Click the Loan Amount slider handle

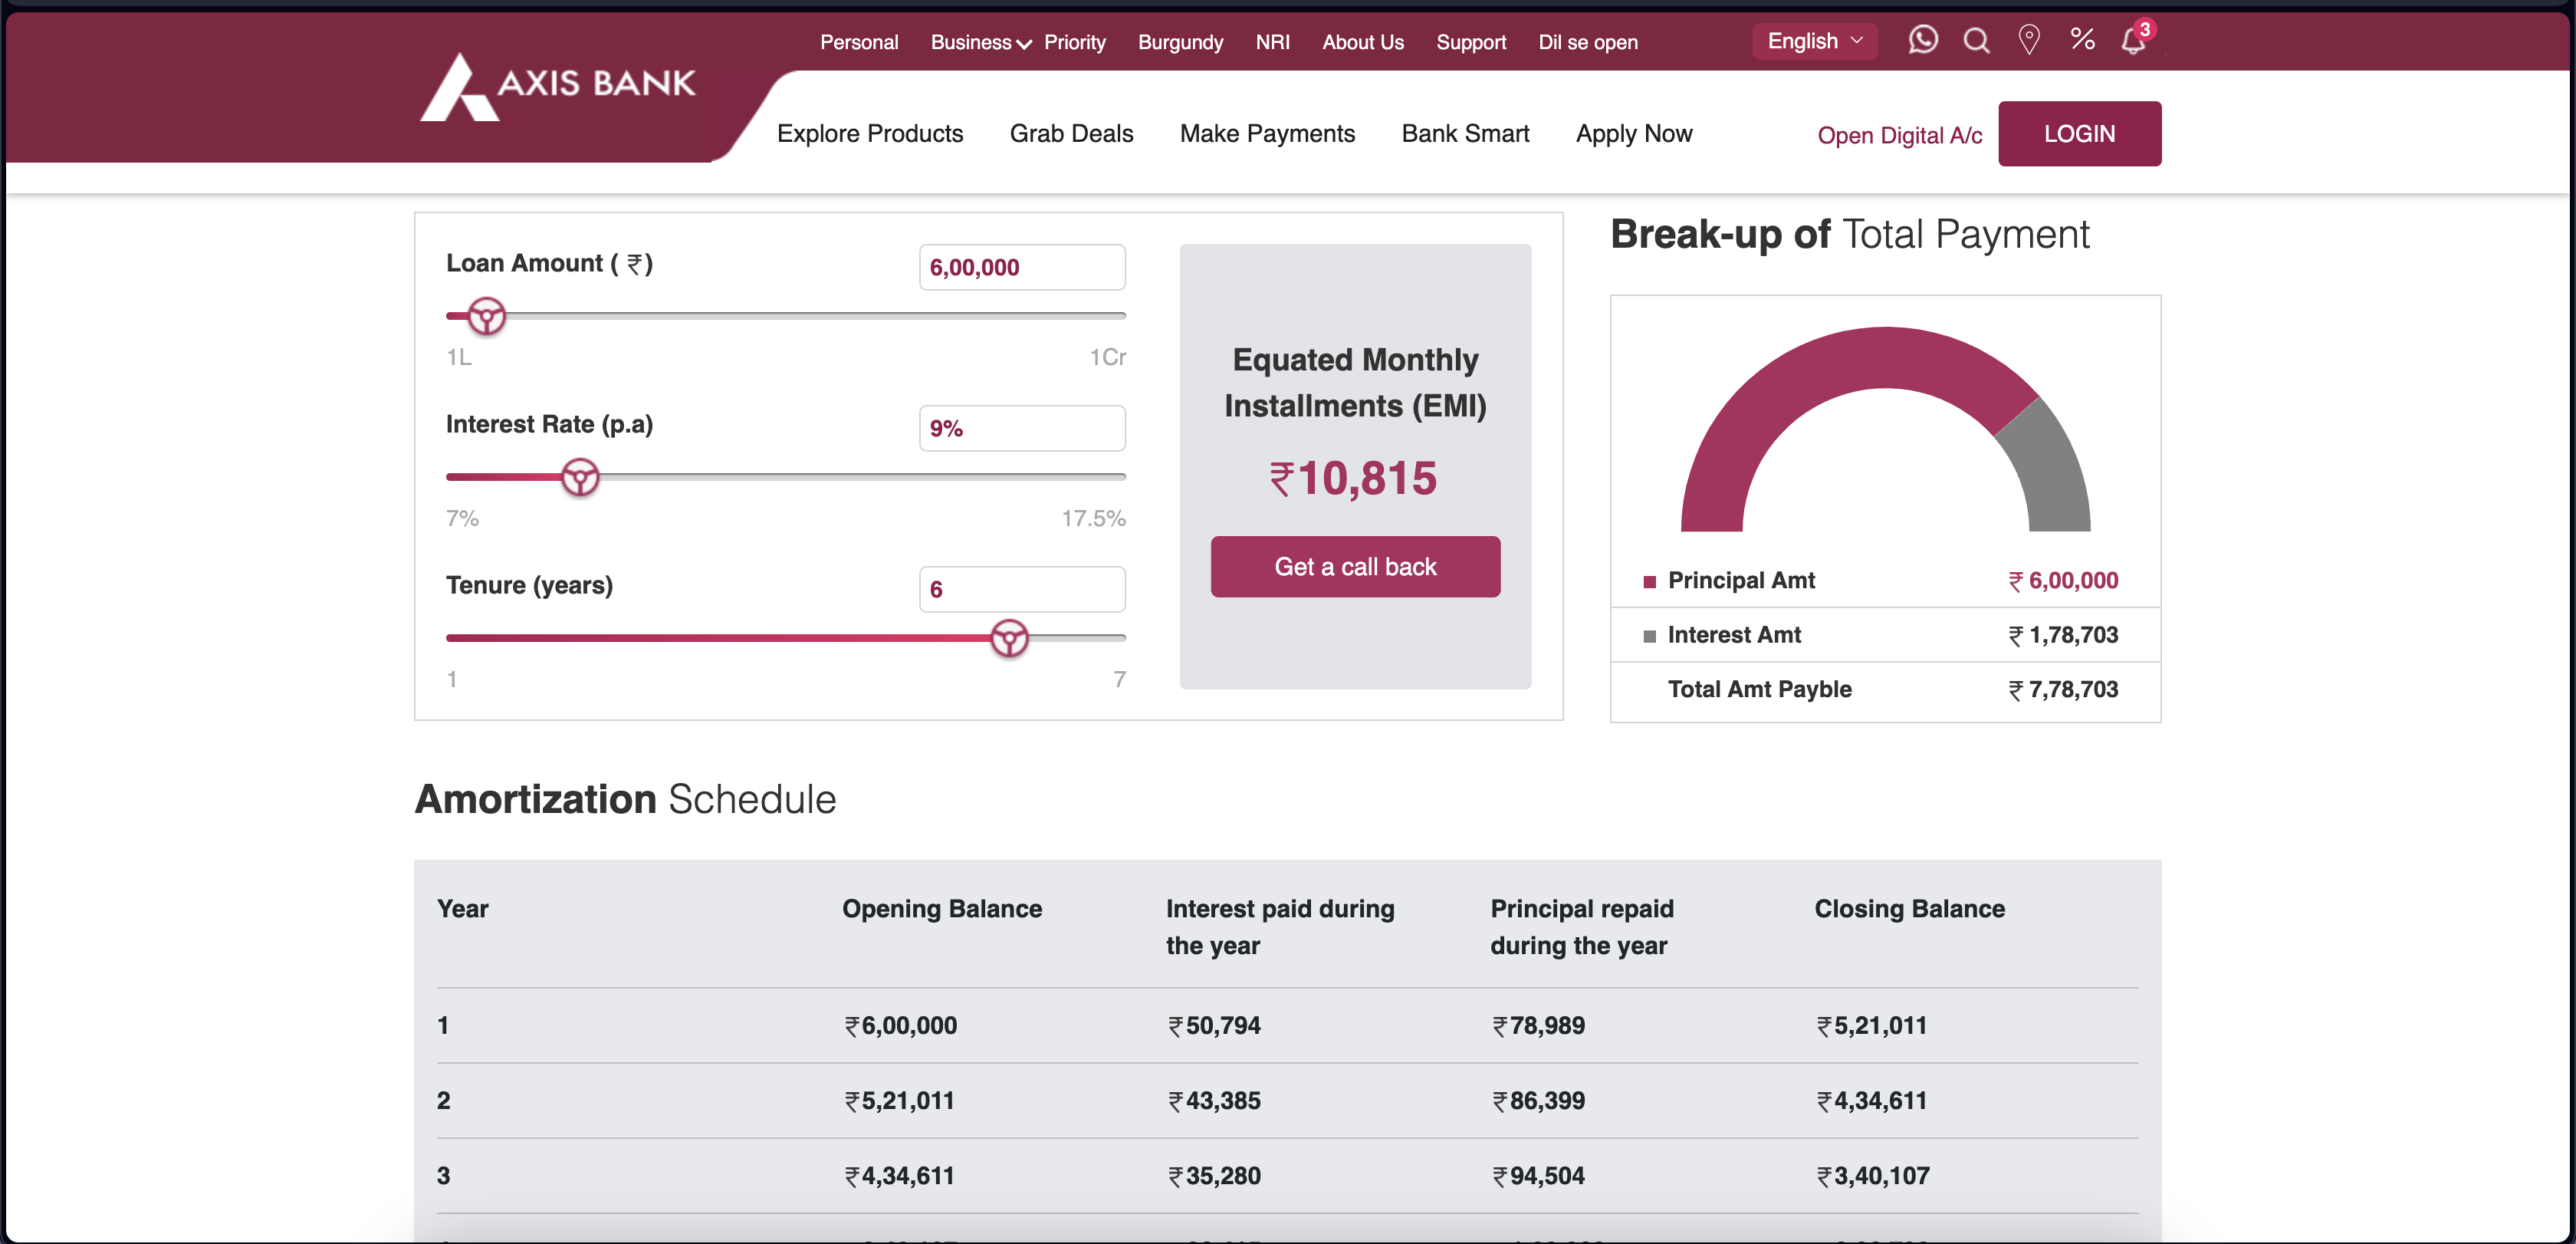487,316
